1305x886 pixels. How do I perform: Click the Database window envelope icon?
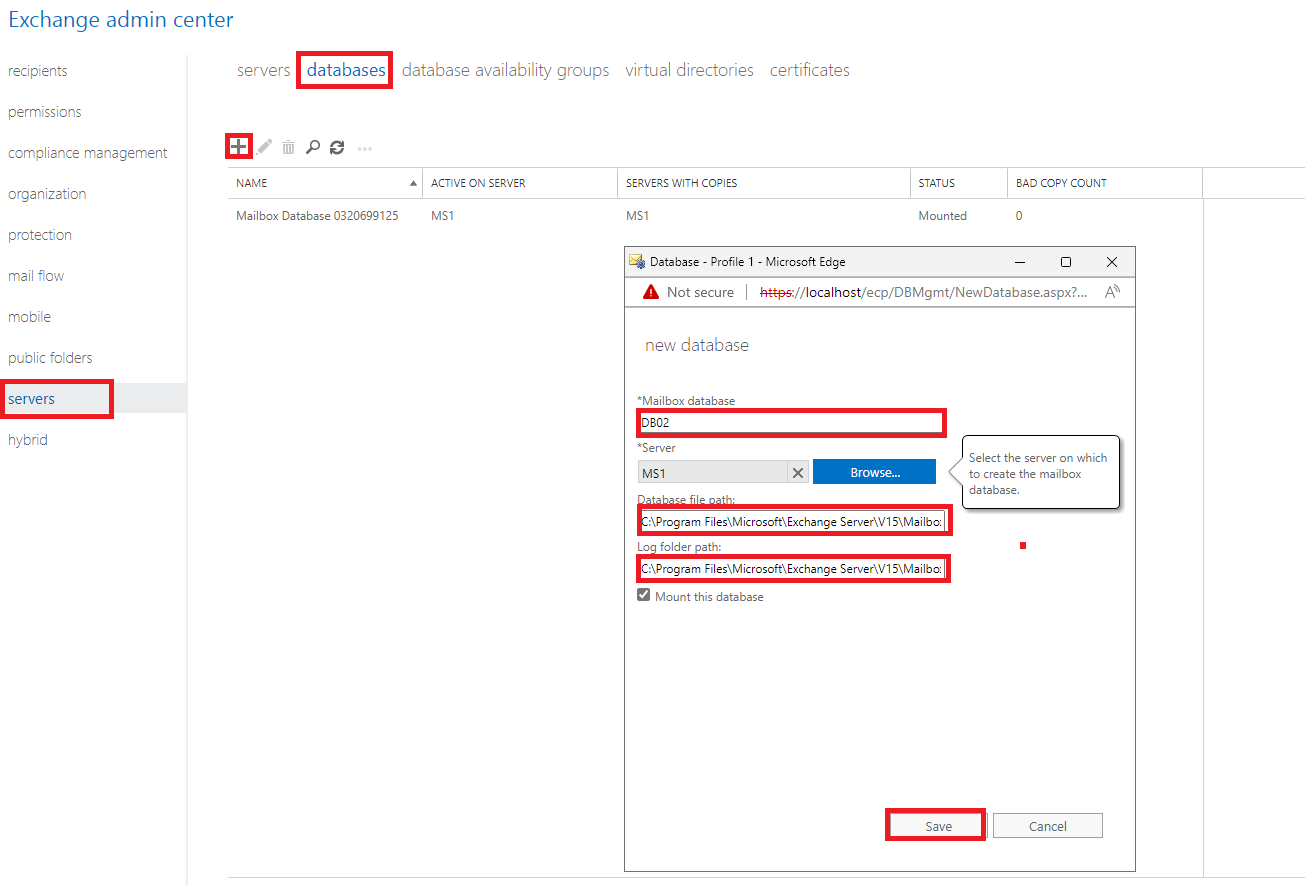[636, 261]
